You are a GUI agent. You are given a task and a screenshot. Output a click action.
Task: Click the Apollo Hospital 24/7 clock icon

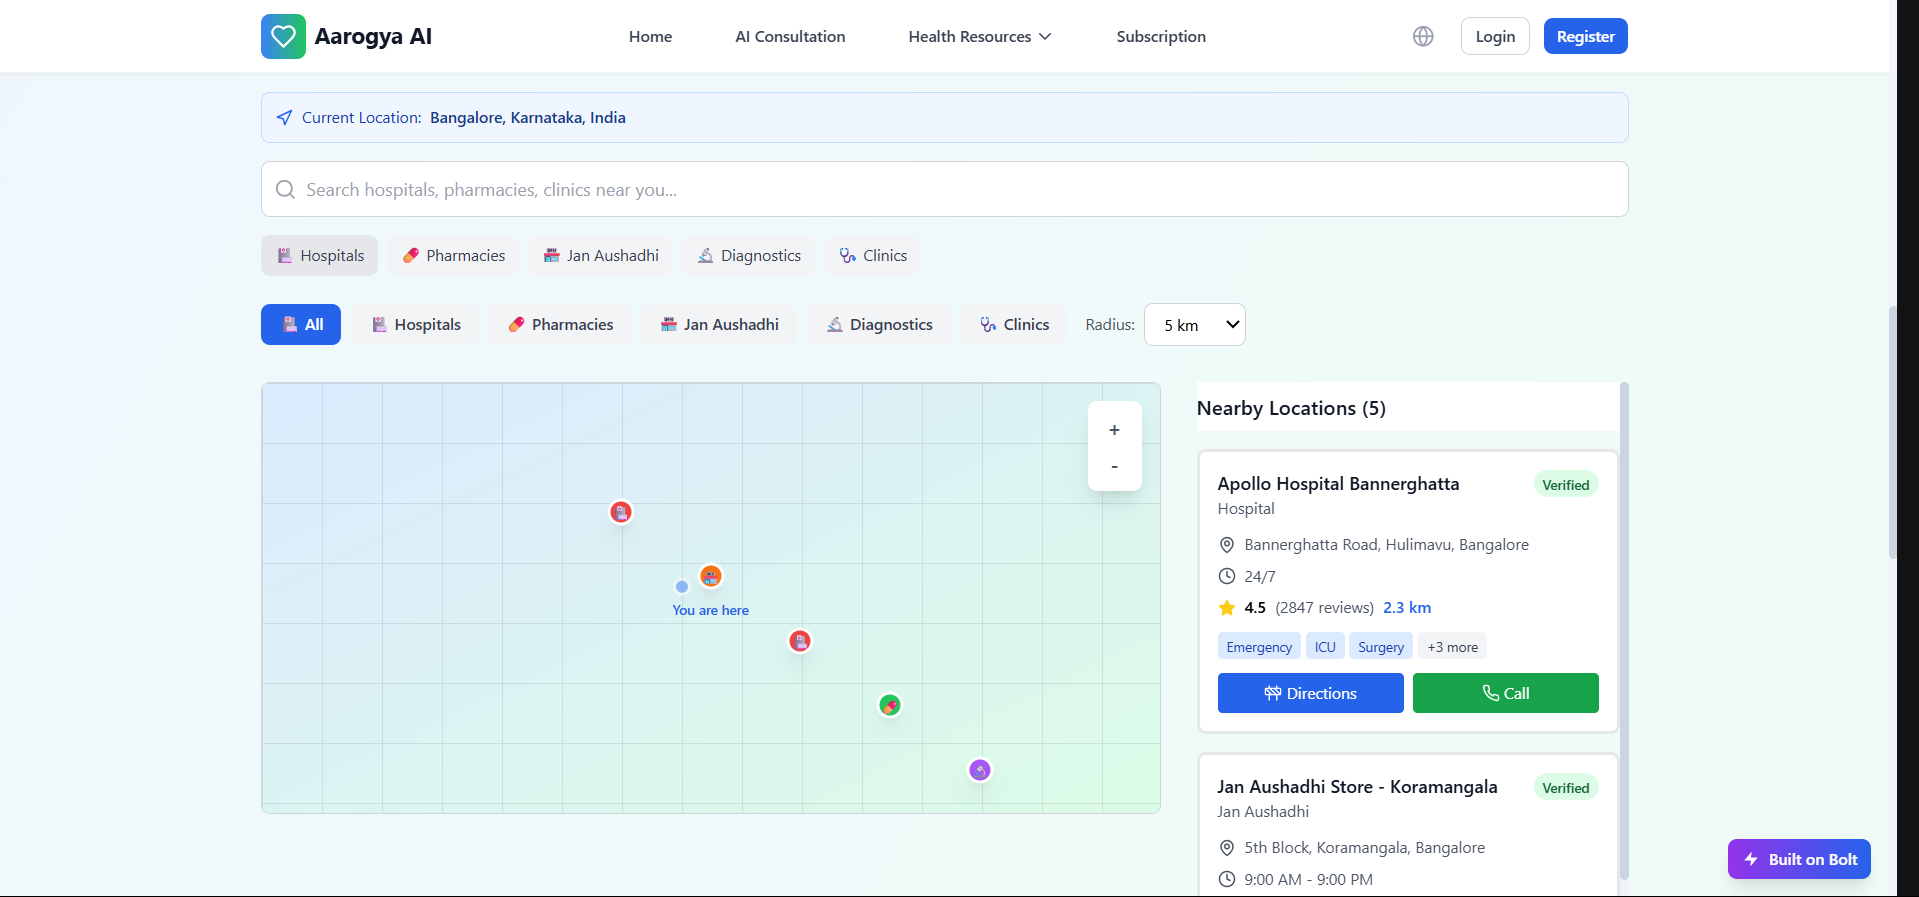point(1227,576)
